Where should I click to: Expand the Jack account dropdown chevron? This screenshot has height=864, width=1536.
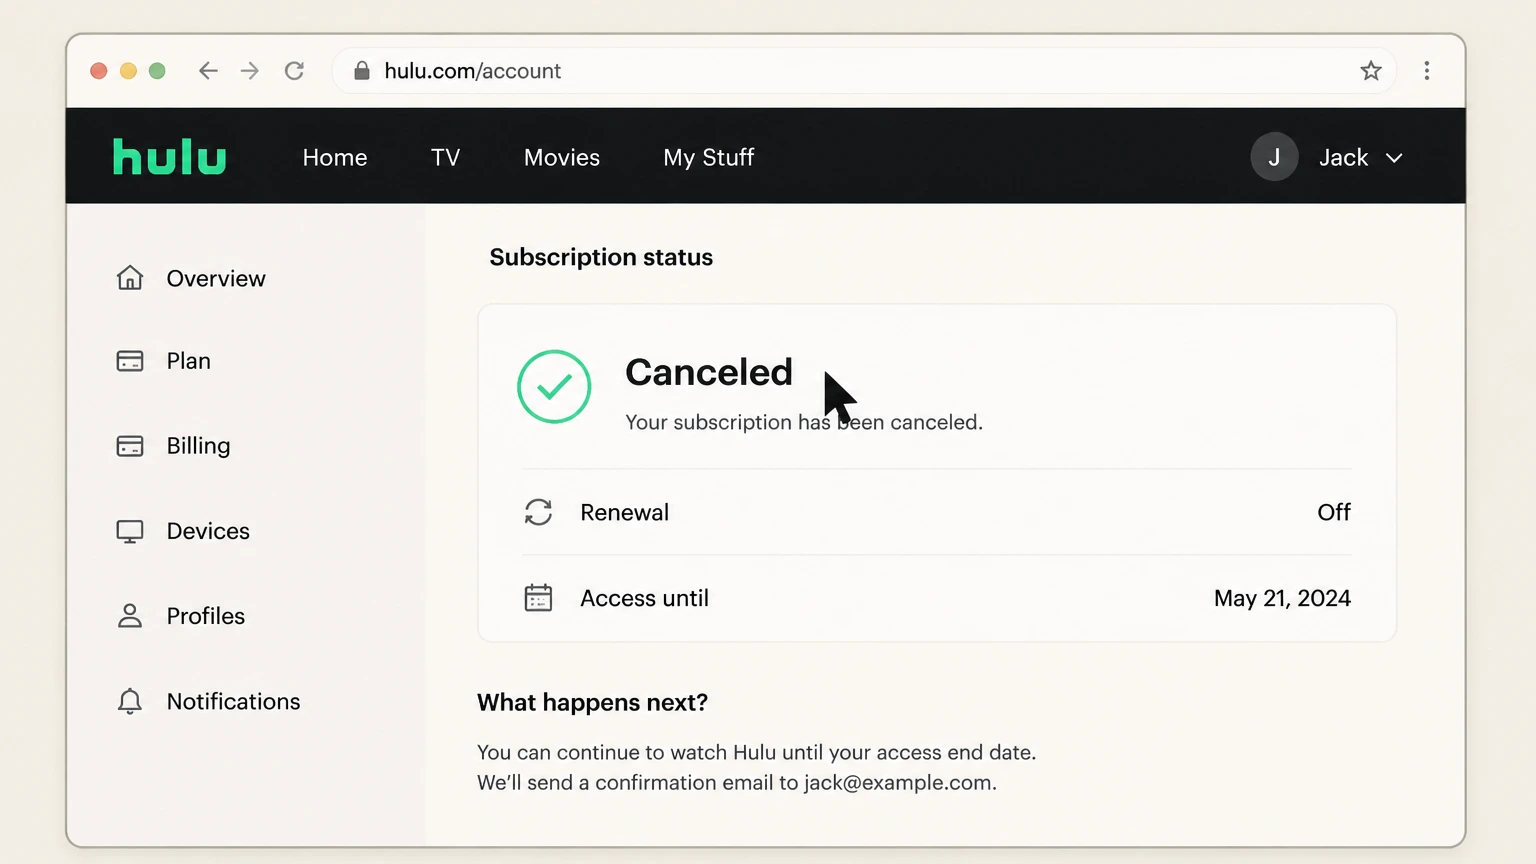tap(1394, 158)
